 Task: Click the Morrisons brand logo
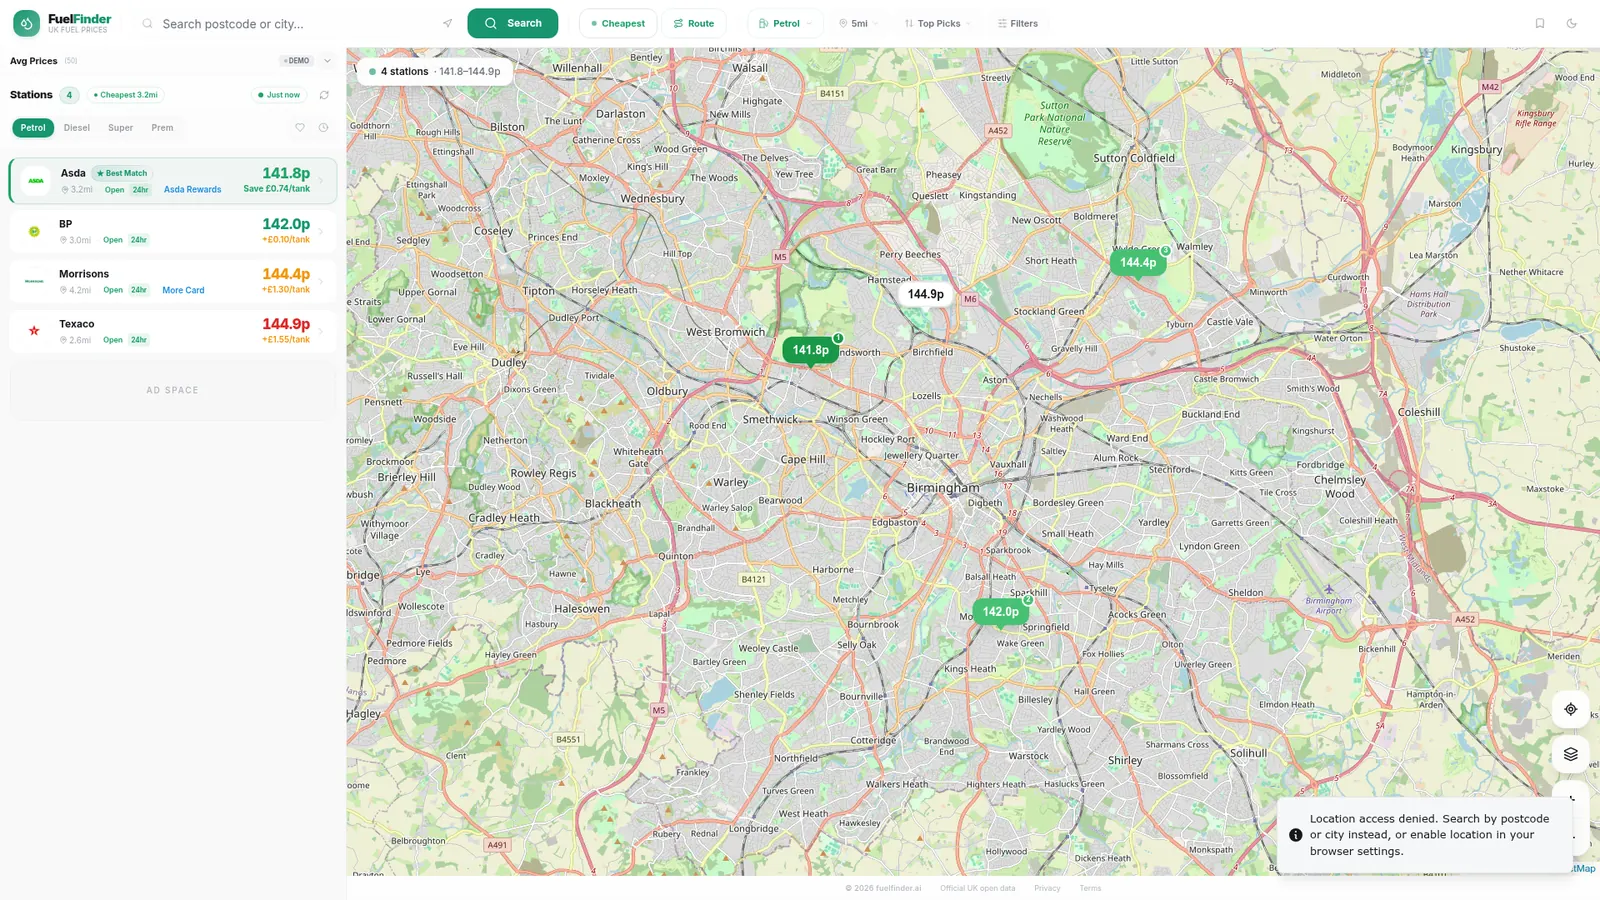click(34, 281)
